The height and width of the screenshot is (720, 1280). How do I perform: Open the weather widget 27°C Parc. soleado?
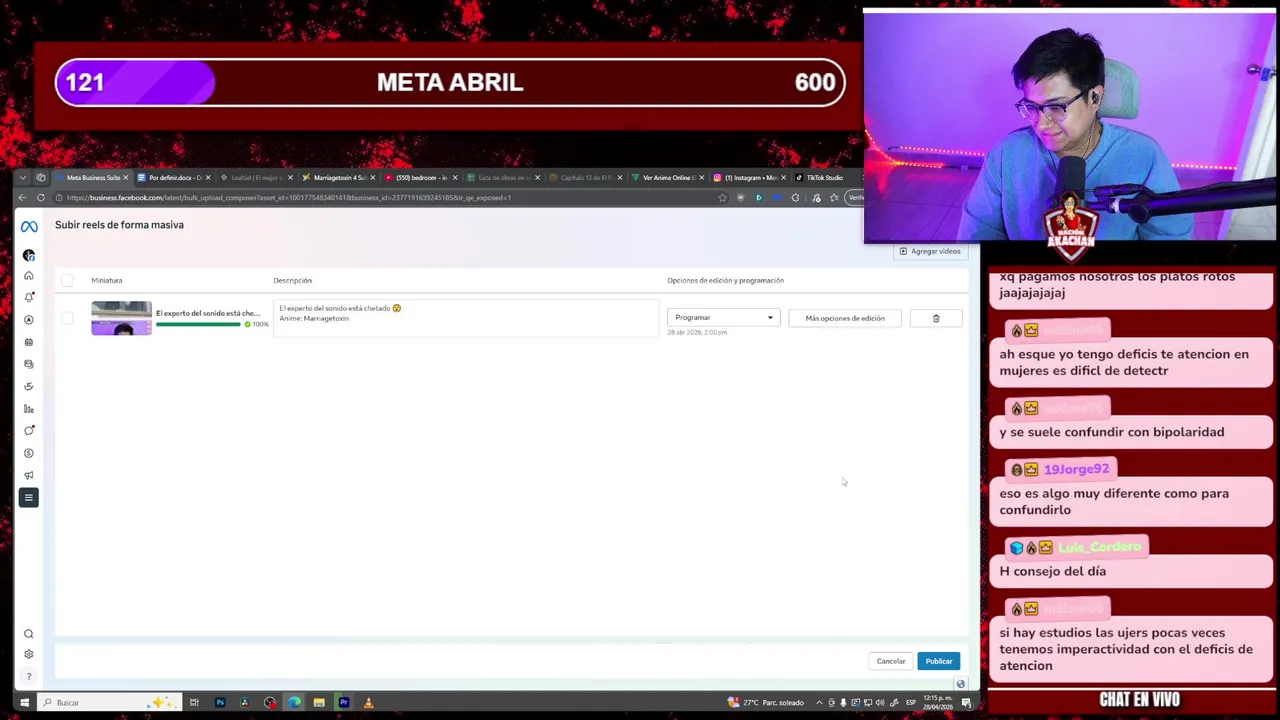(x=766, y=702)
